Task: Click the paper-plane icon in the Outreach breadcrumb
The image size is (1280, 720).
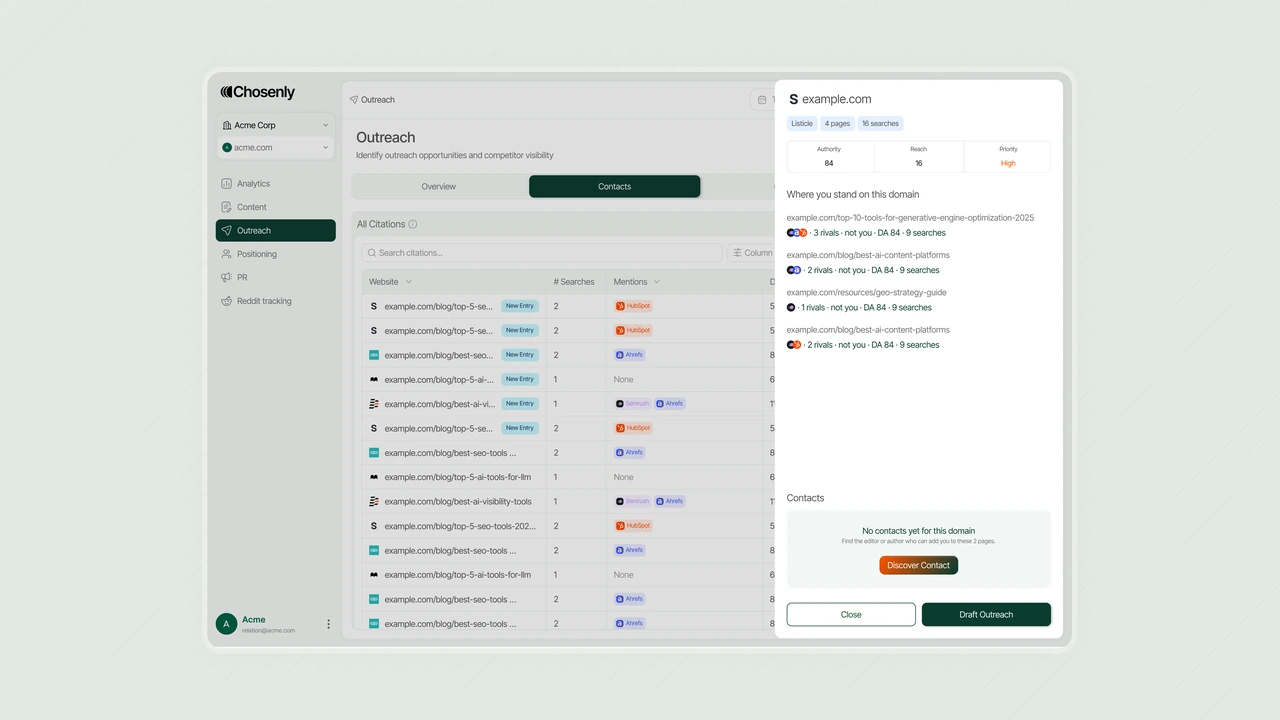Action: click(x=354, y=100)
